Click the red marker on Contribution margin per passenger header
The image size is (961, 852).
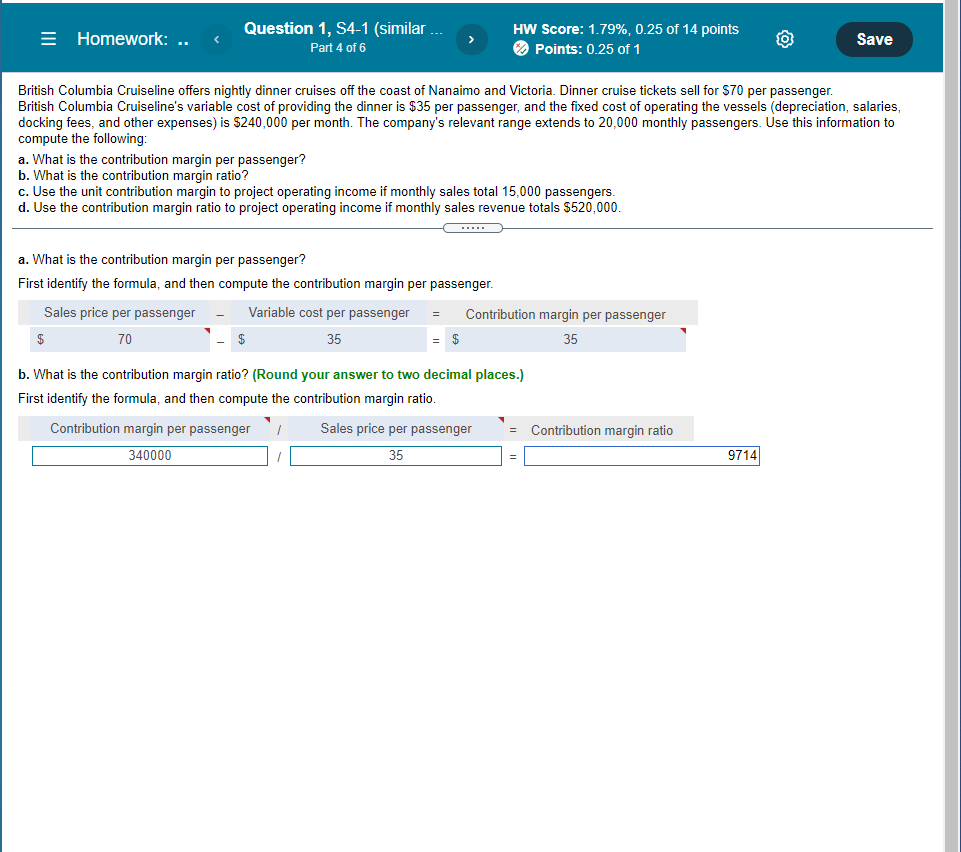(268, 420)
